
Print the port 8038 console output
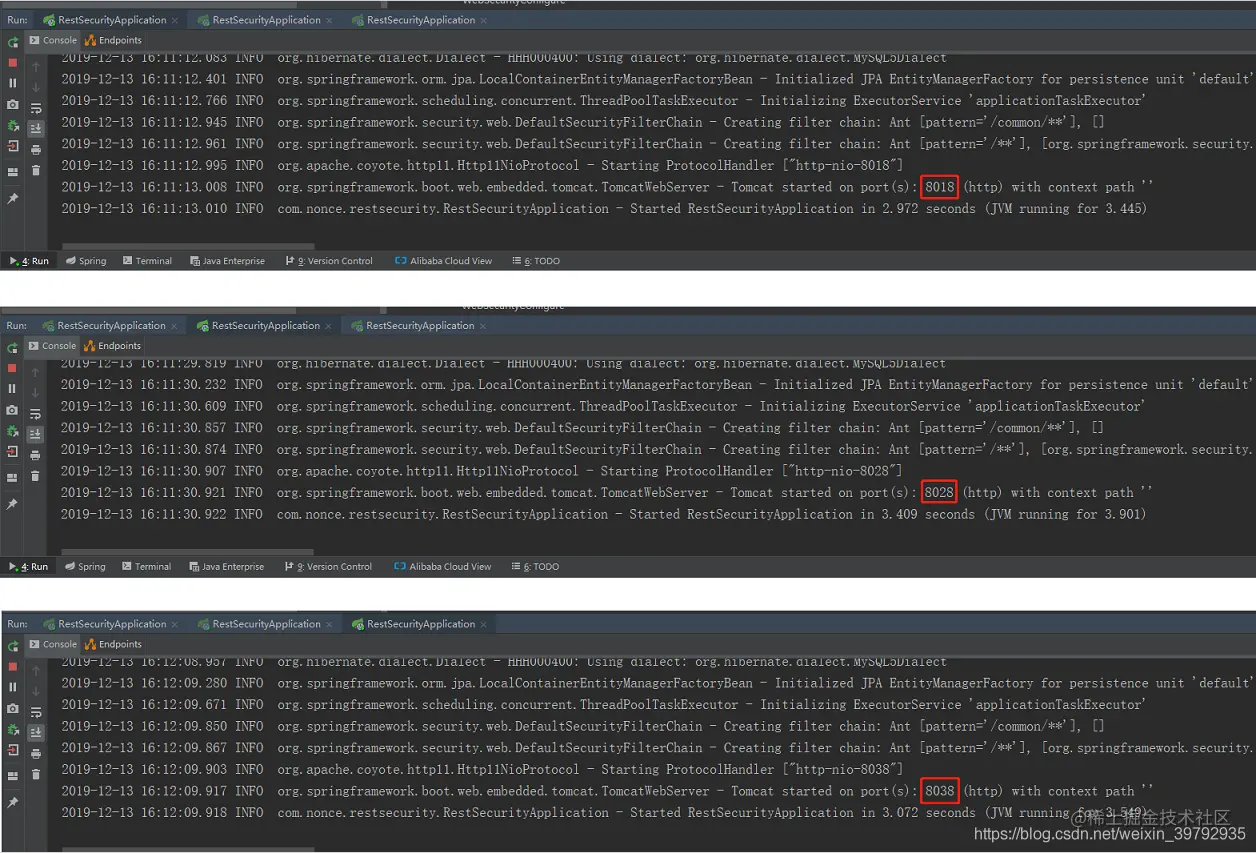coord(36,753)
